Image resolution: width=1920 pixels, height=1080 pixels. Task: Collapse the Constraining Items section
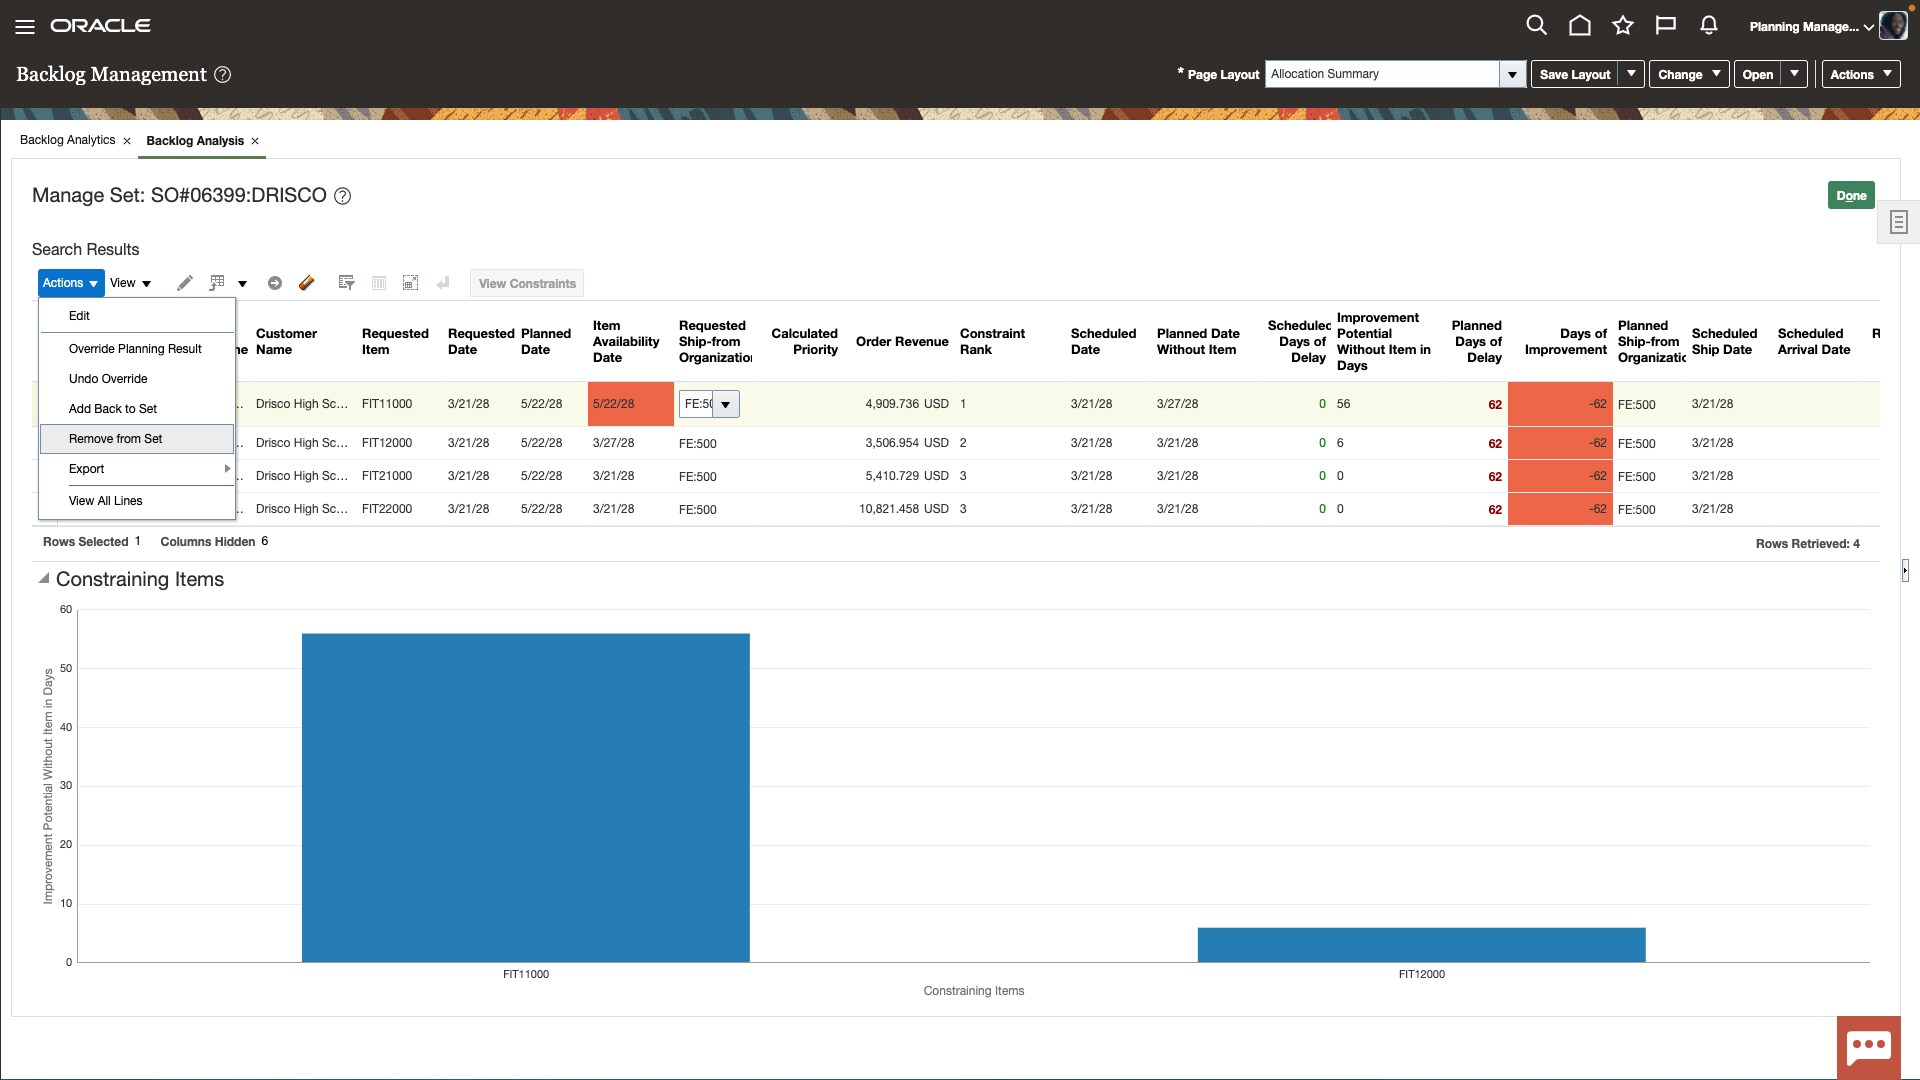click(44, 578)
